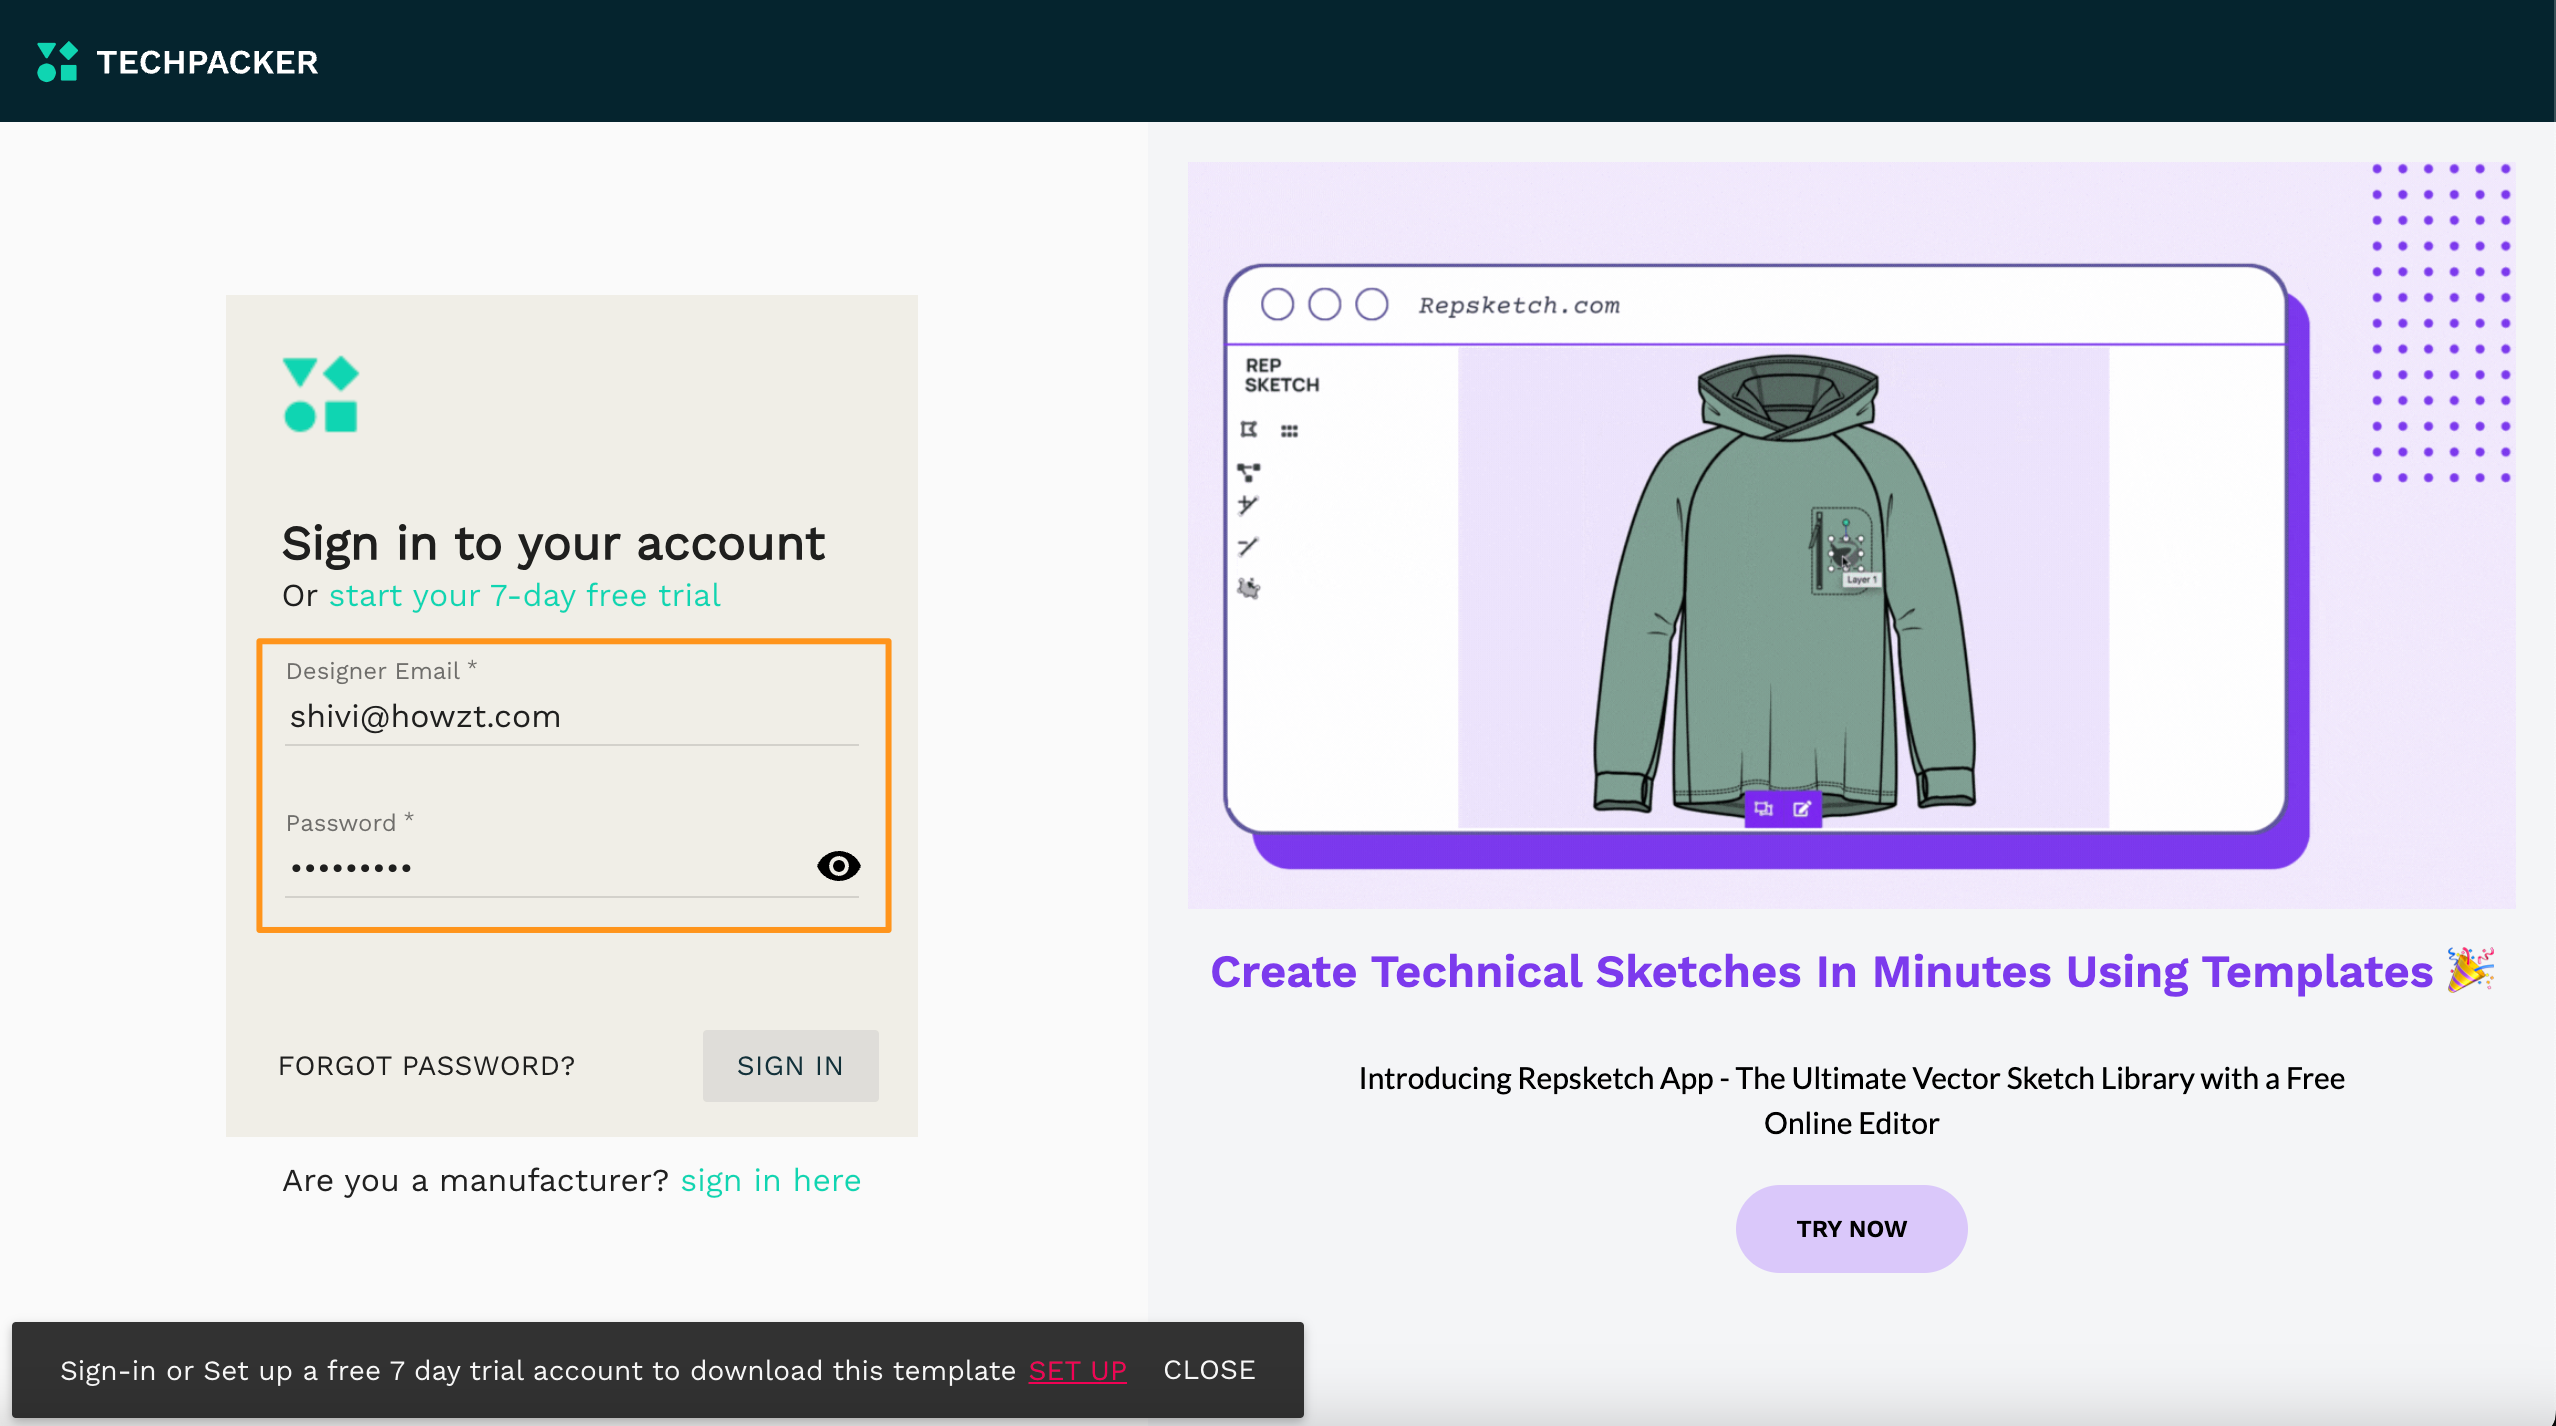Click FORGOT PASSWORD? link
Viewport: 2556px width, 1426px height.
pyautogui.click(x=426, y=1066)
